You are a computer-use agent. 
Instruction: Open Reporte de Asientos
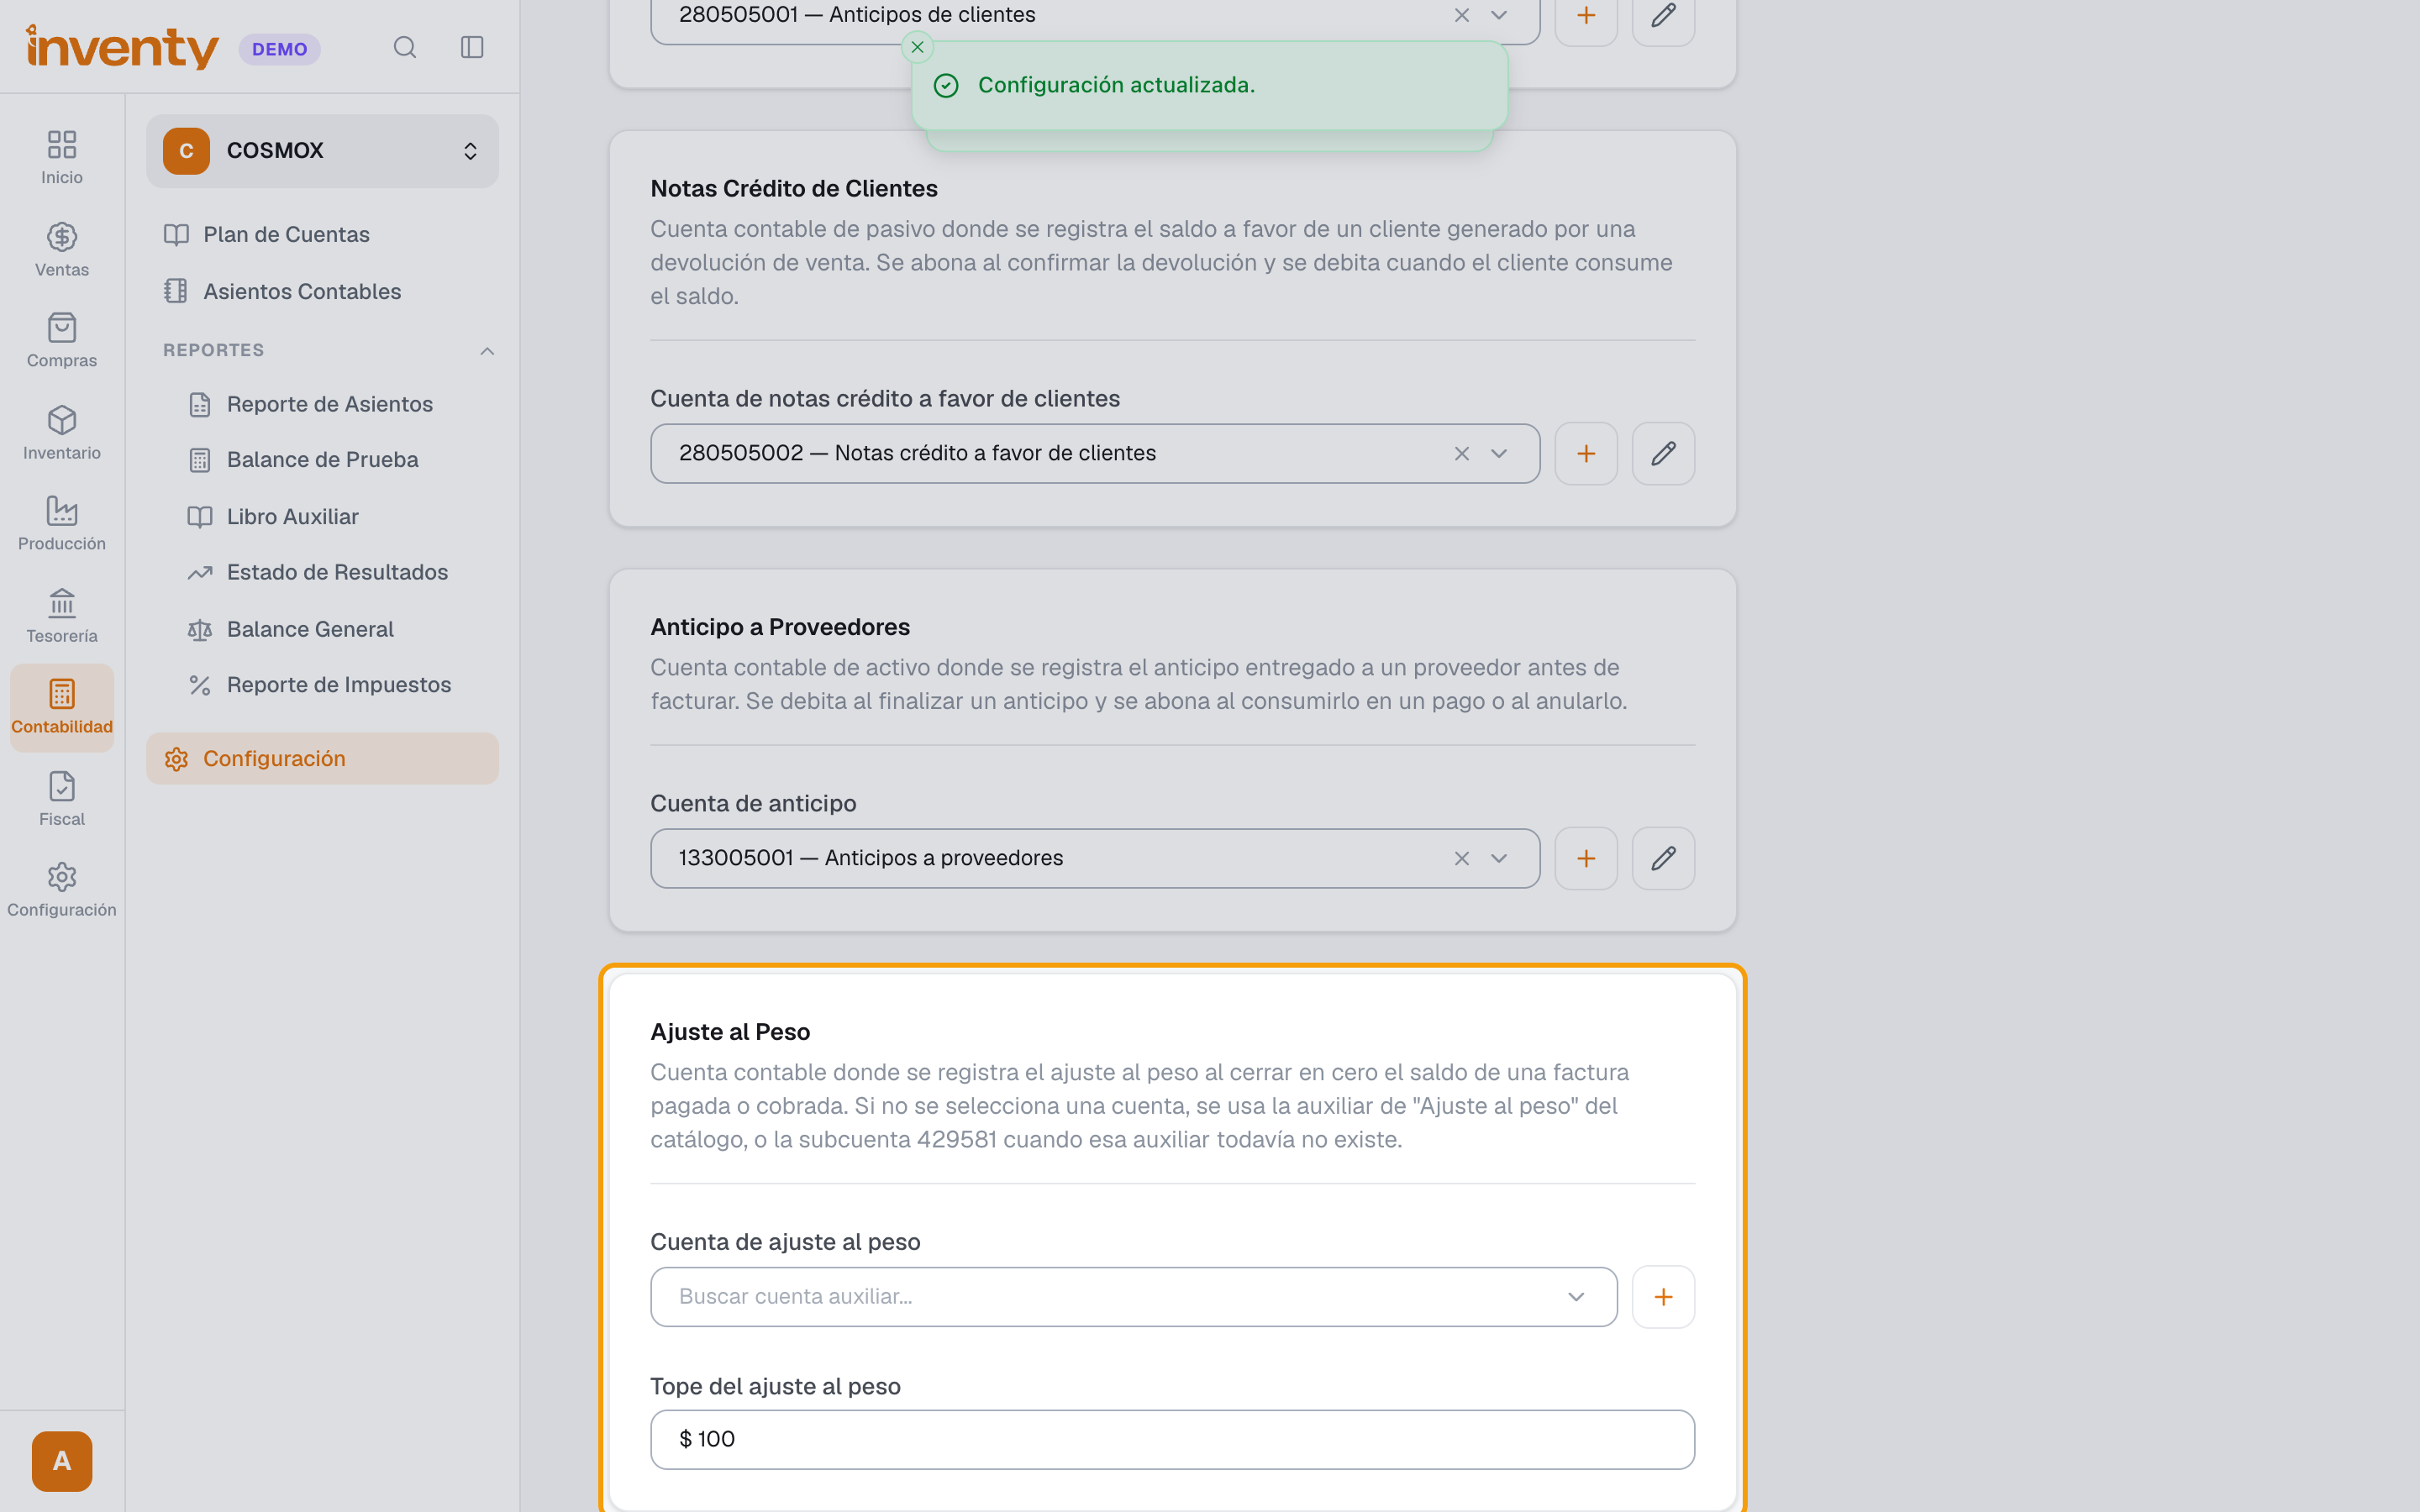[x=334, y=404]
